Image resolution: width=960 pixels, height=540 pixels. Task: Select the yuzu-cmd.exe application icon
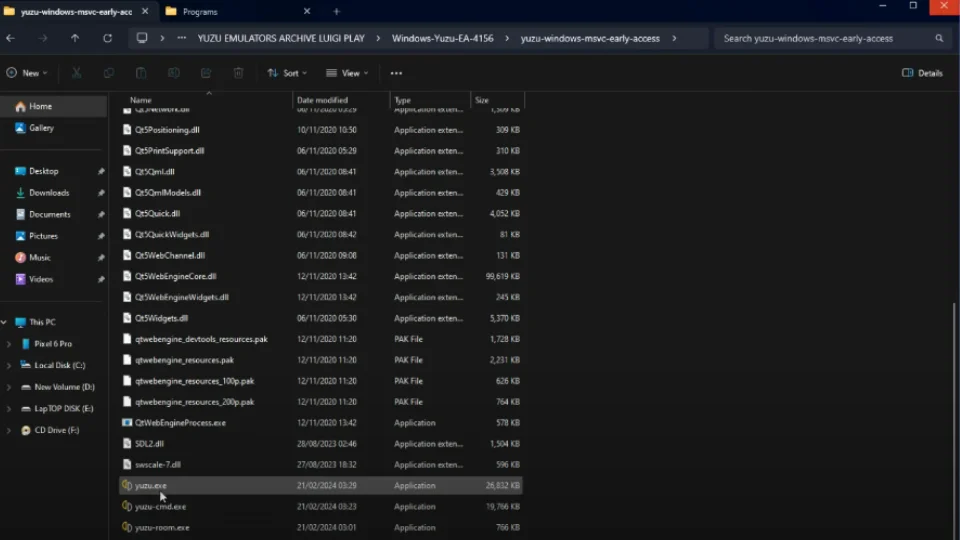pyautogui.click(x=127, y=506)
